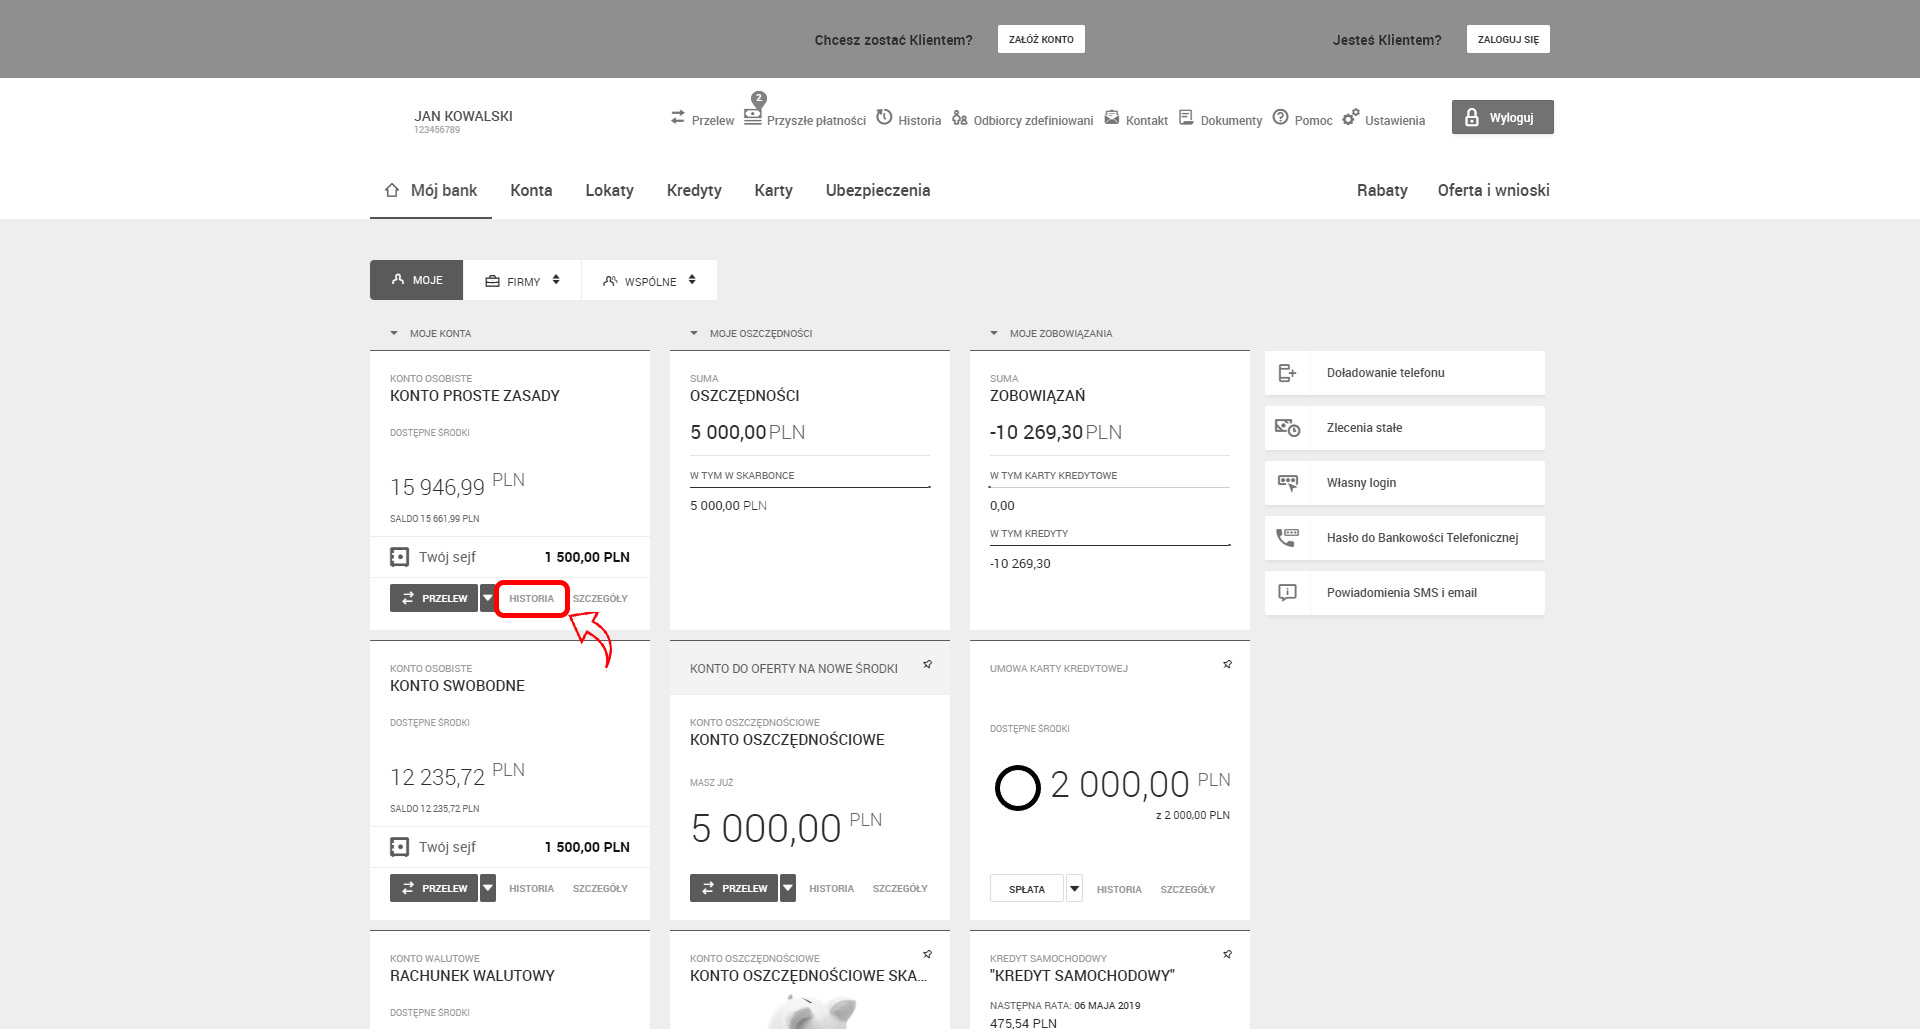Viewport: 1920px width, 1029px height.
Task: Open Odbiorcy zdefiniowani recipients icon
Action: click(x=959, y=118)
